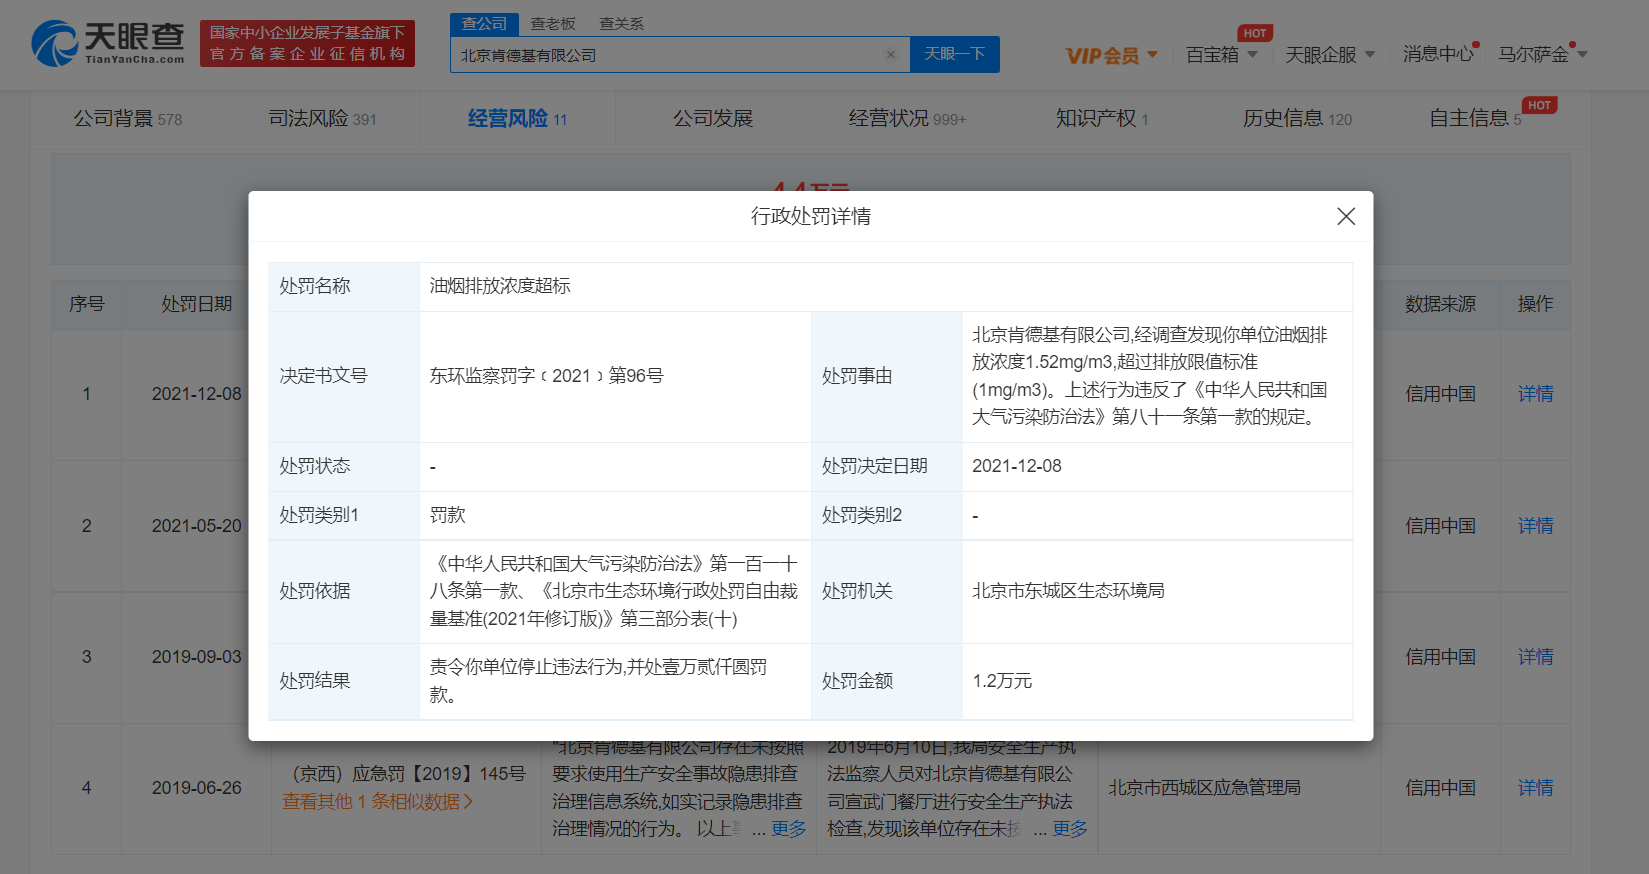Screen dimensions: 1649x874
Task: Click the 天眼一下 search button
Action: click(x=954, y=54)
